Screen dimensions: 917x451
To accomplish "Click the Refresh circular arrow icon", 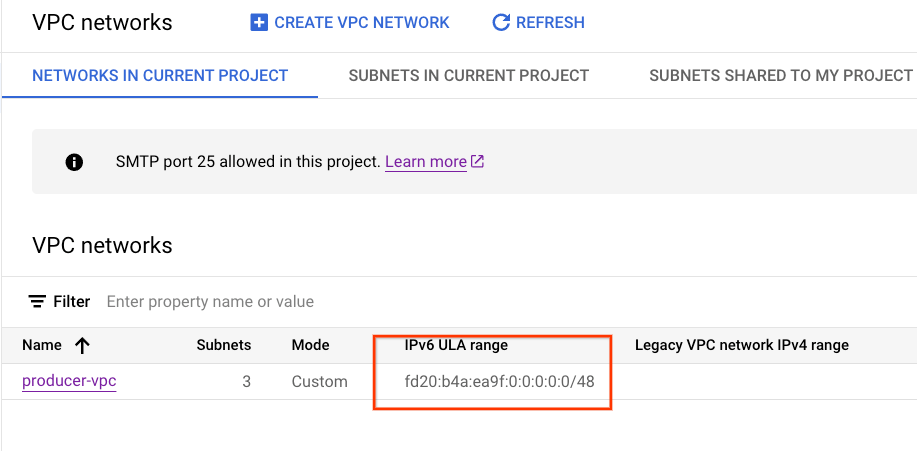I will pyautogui.click(x=501, y=22).
